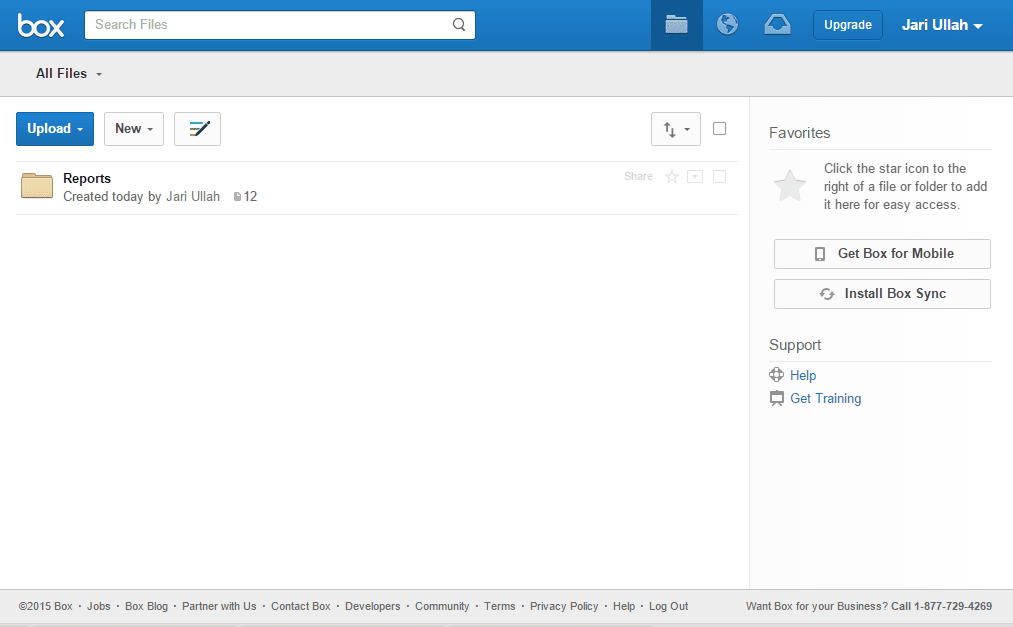
Task: Click Share on the Reports row
Action: (638, 176)
